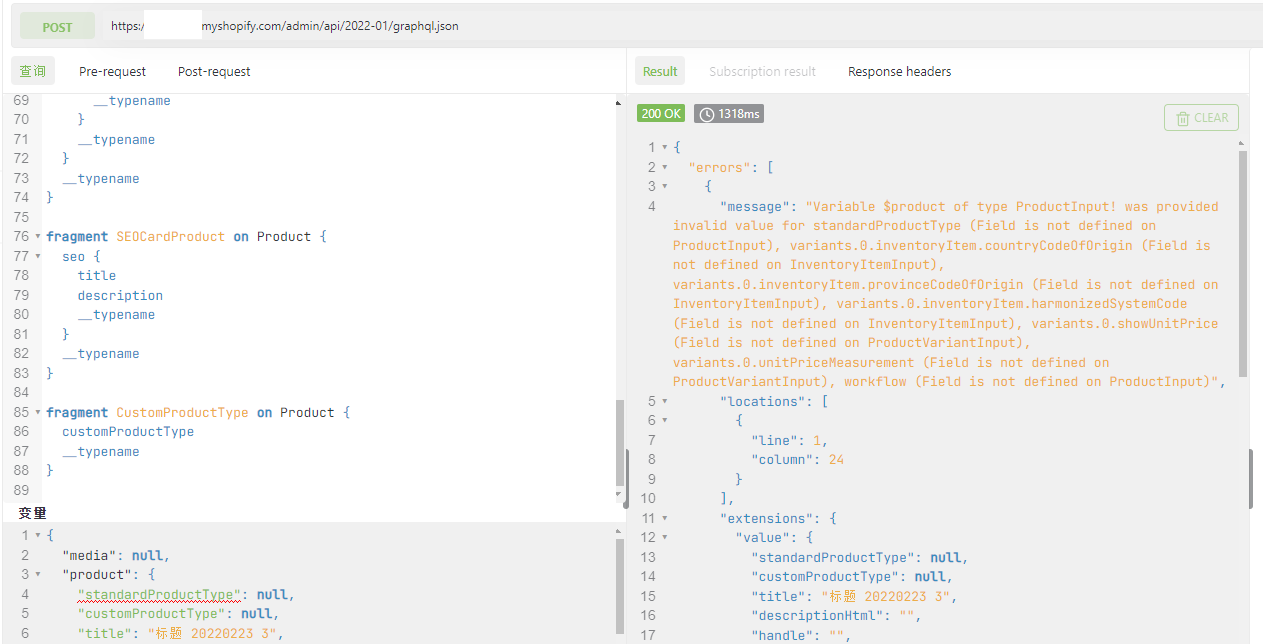This screenshot has width=1263, height=644.
Task: Fold the seo block at line 77
Action: [38, 257]
